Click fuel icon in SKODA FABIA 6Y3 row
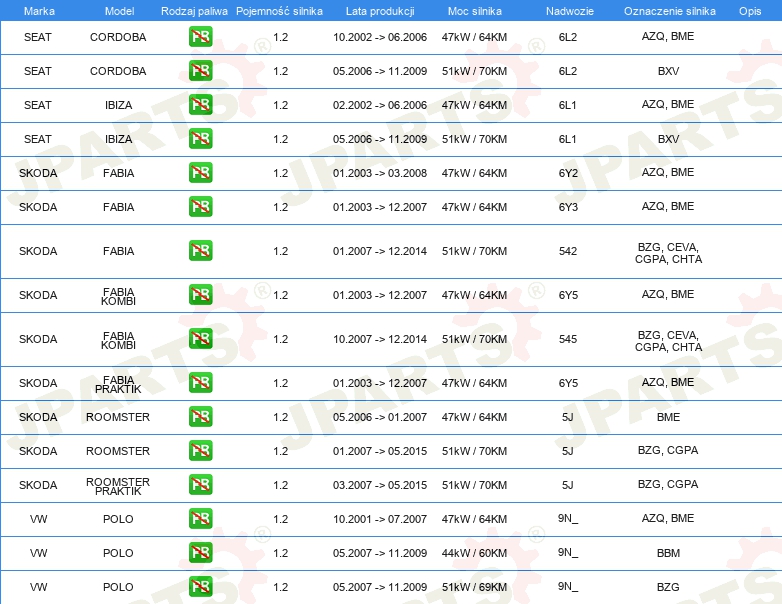Viewport: 782px width, 604px height. 200,206
